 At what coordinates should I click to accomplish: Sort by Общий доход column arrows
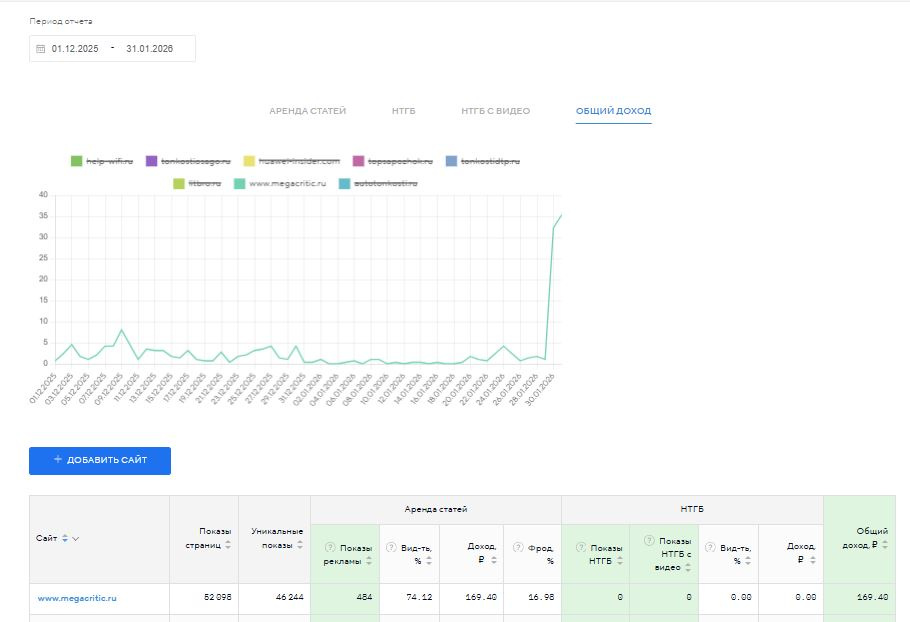coord(886,545)
